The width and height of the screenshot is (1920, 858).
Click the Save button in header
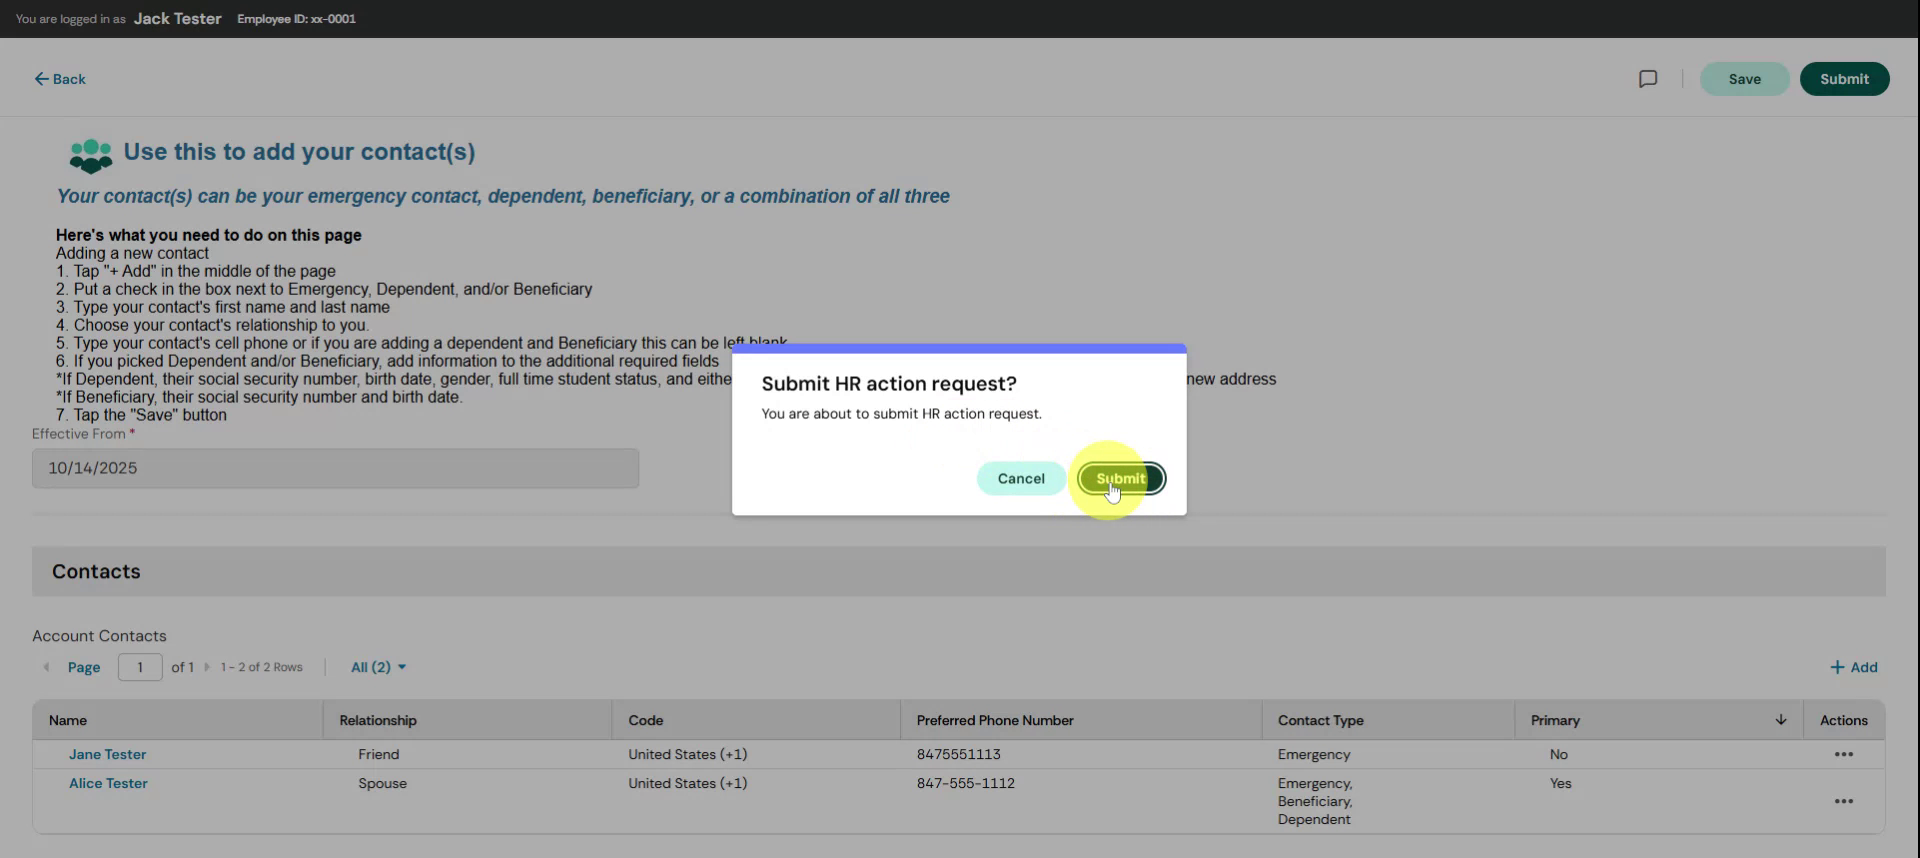tap(1744, 79)
